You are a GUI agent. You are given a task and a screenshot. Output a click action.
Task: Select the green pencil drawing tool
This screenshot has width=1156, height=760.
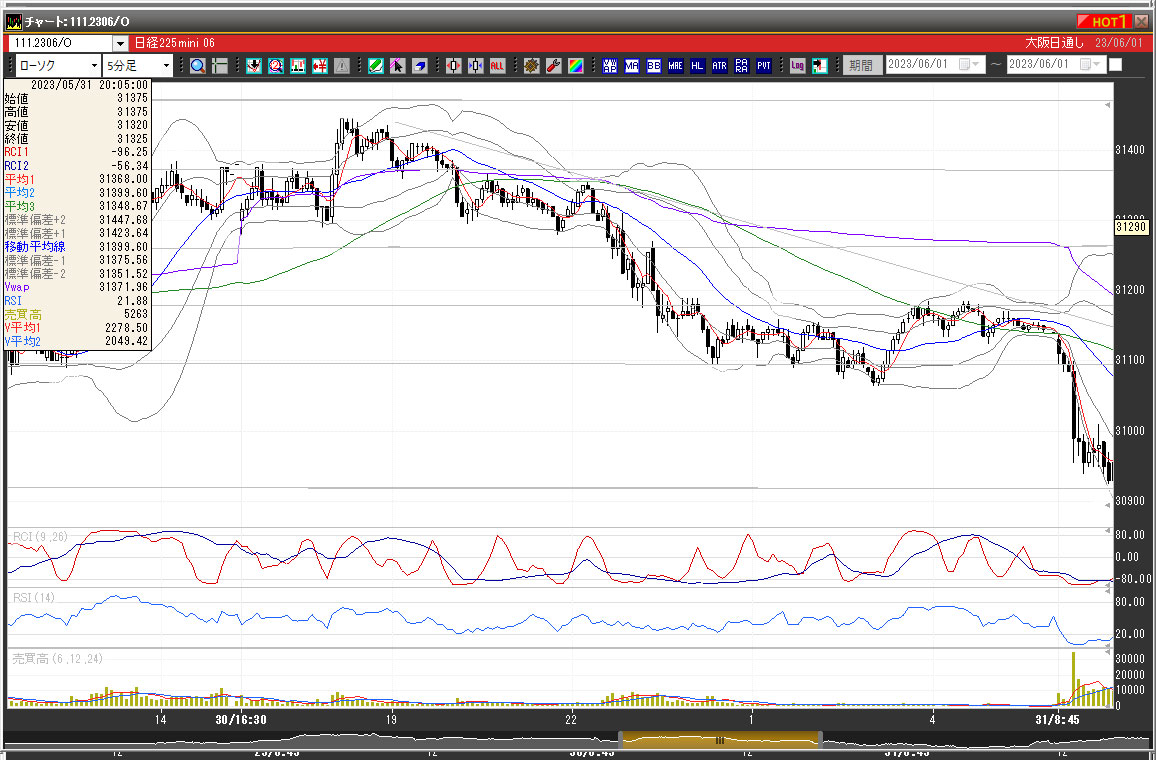376,66
